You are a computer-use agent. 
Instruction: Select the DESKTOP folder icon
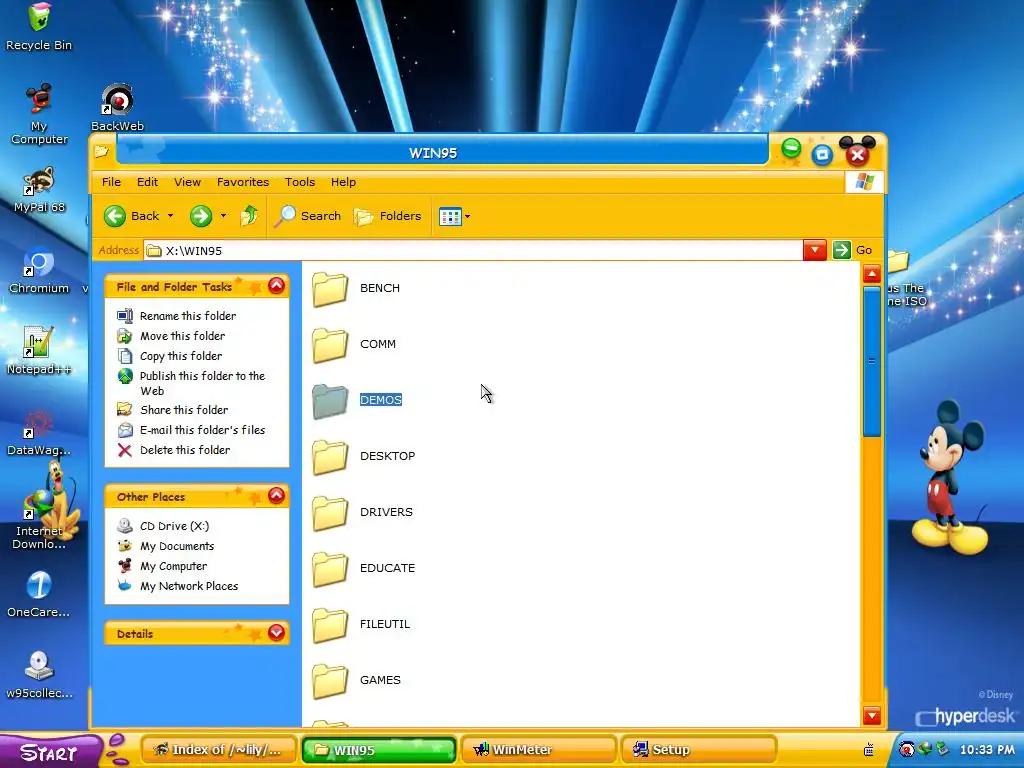[x=330, y=456]
